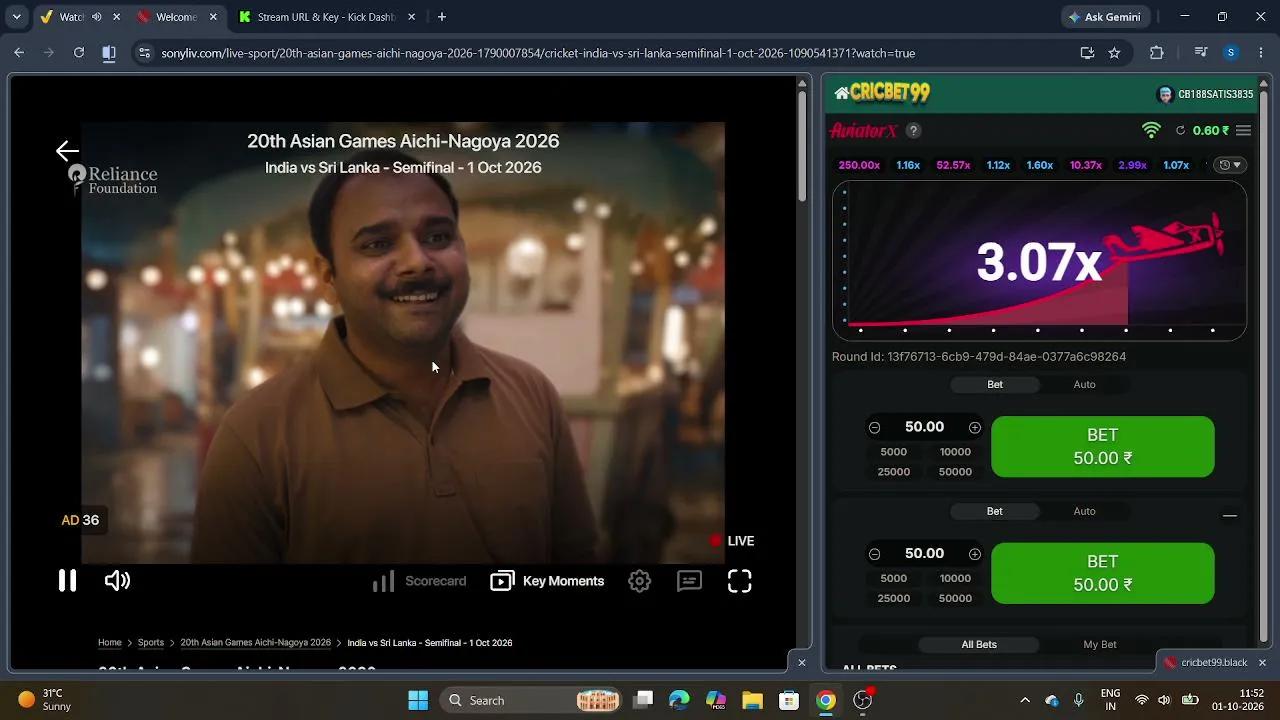Open the Windows Start menu
This screenshot has width=1280, height=720.
coord(418,700)
